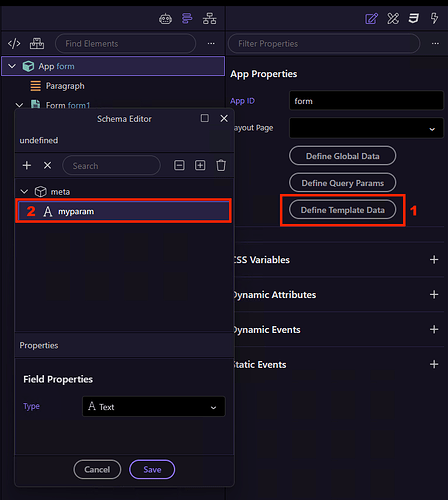Image resolution: width=448 pixels, height=500 pixels.
Task: Open the robot assistant icon
Action: (165, 19)
